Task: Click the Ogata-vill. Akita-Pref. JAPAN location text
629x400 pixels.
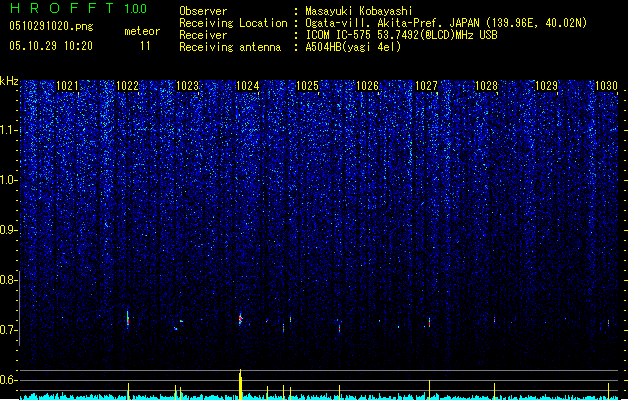Action: coord(446,23)
